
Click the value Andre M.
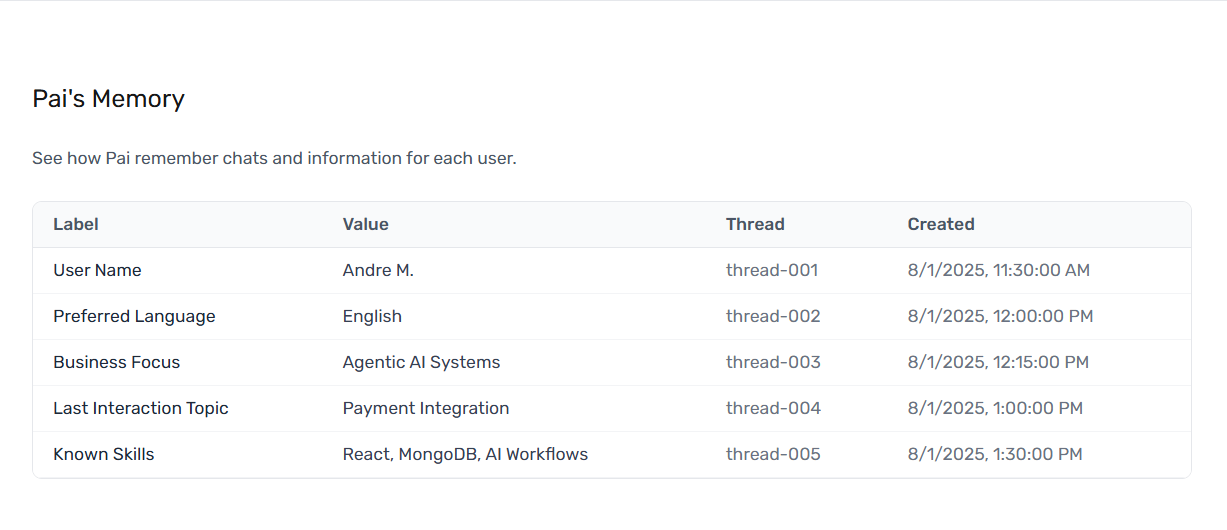pyautogui.click(x=378, y=270)
